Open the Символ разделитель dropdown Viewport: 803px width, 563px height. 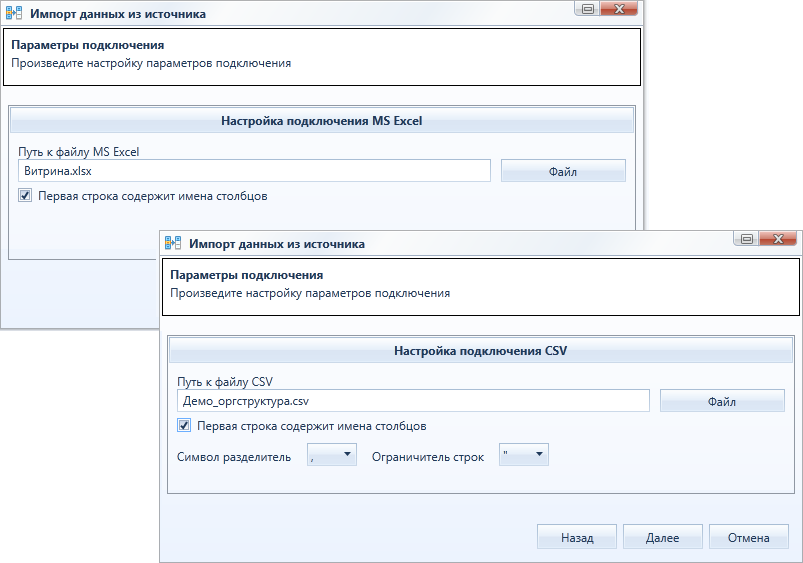click(x=332, y=454)
